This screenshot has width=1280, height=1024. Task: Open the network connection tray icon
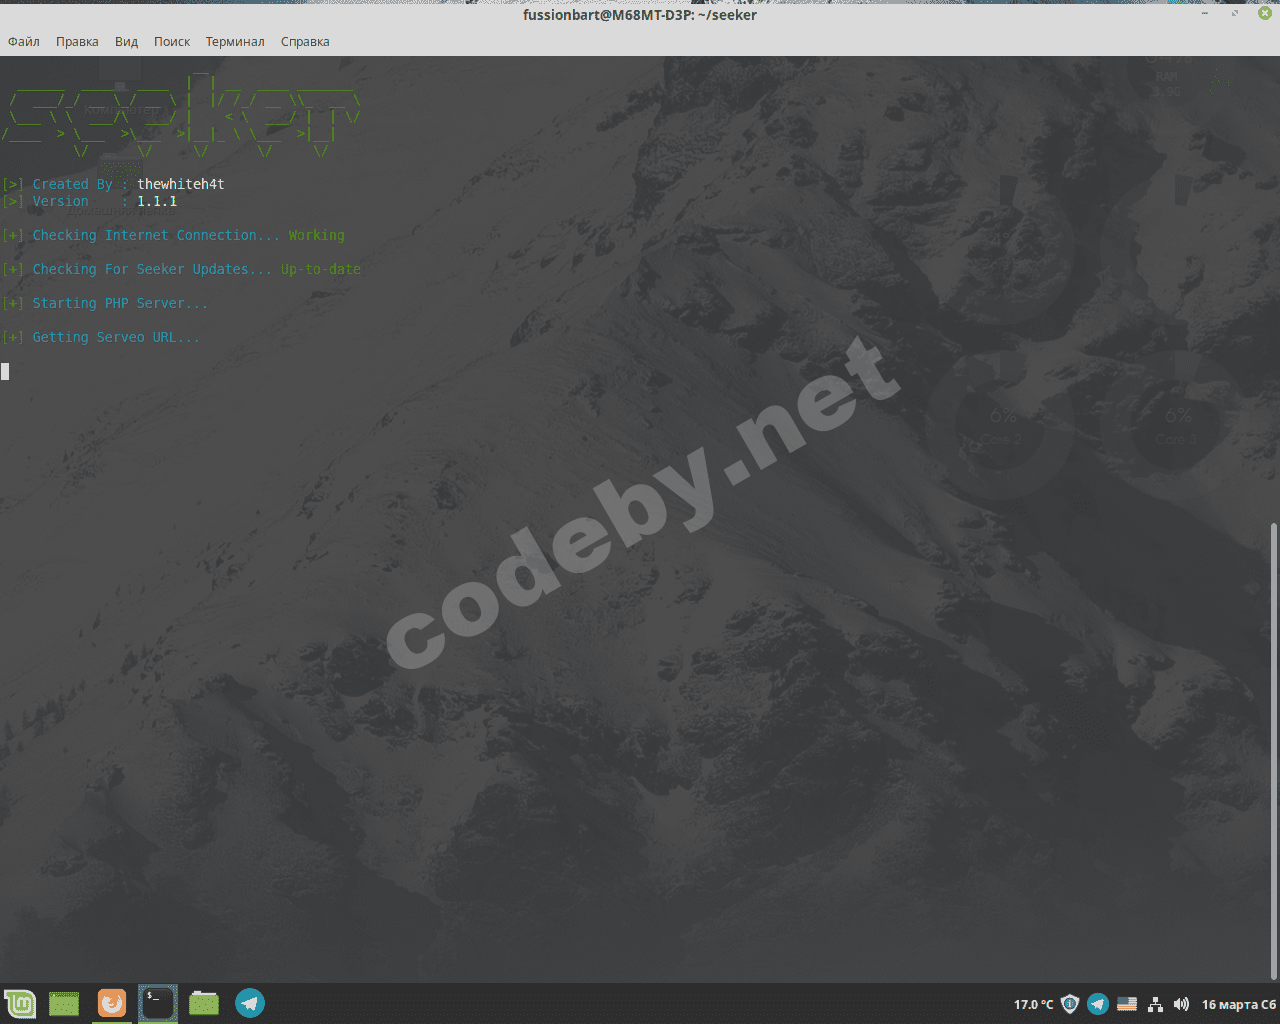pos(1155,1004)
